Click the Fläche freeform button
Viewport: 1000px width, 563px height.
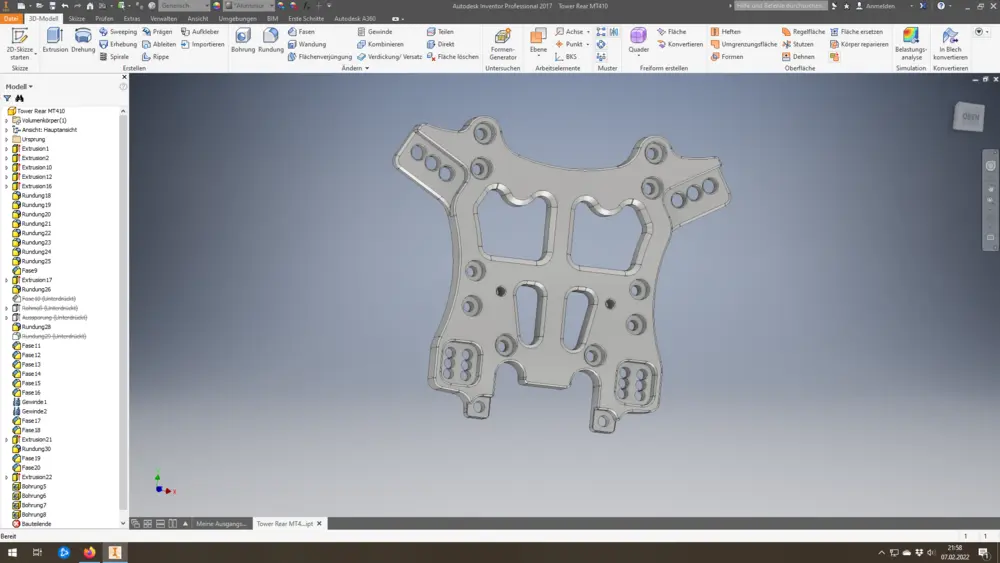(672, 31)
